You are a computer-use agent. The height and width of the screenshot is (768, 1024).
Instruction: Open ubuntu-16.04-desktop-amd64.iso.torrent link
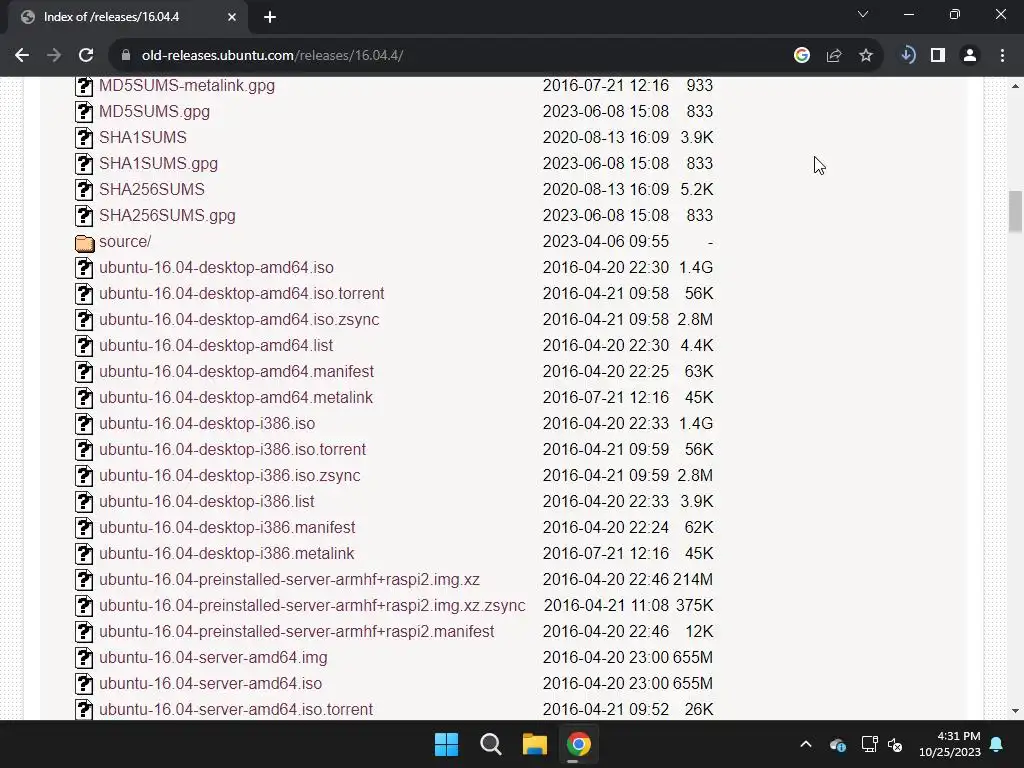pyautogui.click(x=242, y=294)
